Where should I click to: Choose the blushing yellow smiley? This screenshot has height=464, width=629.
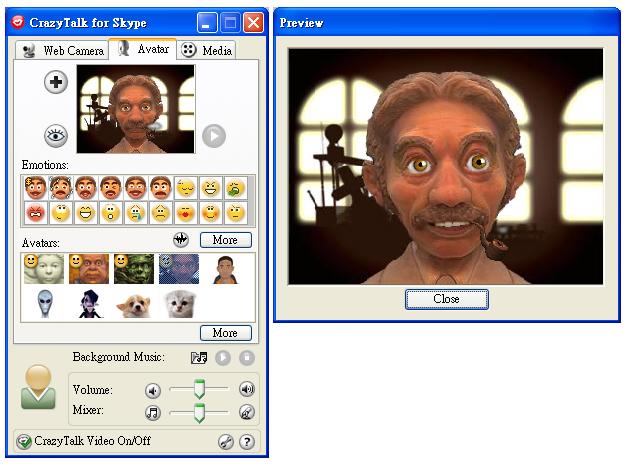(211, 213)
